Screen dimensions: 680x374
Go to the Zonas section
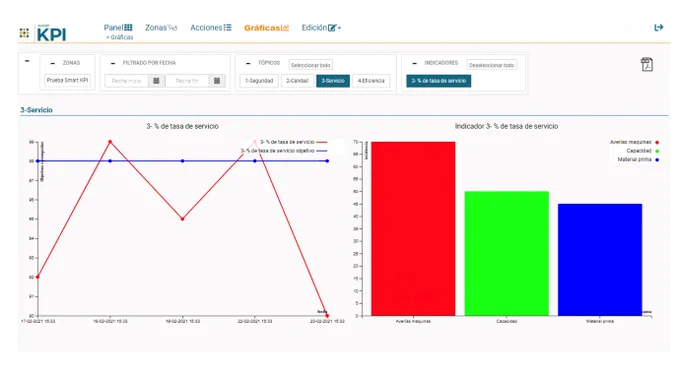pyautogui.click(x=161, y=27)
